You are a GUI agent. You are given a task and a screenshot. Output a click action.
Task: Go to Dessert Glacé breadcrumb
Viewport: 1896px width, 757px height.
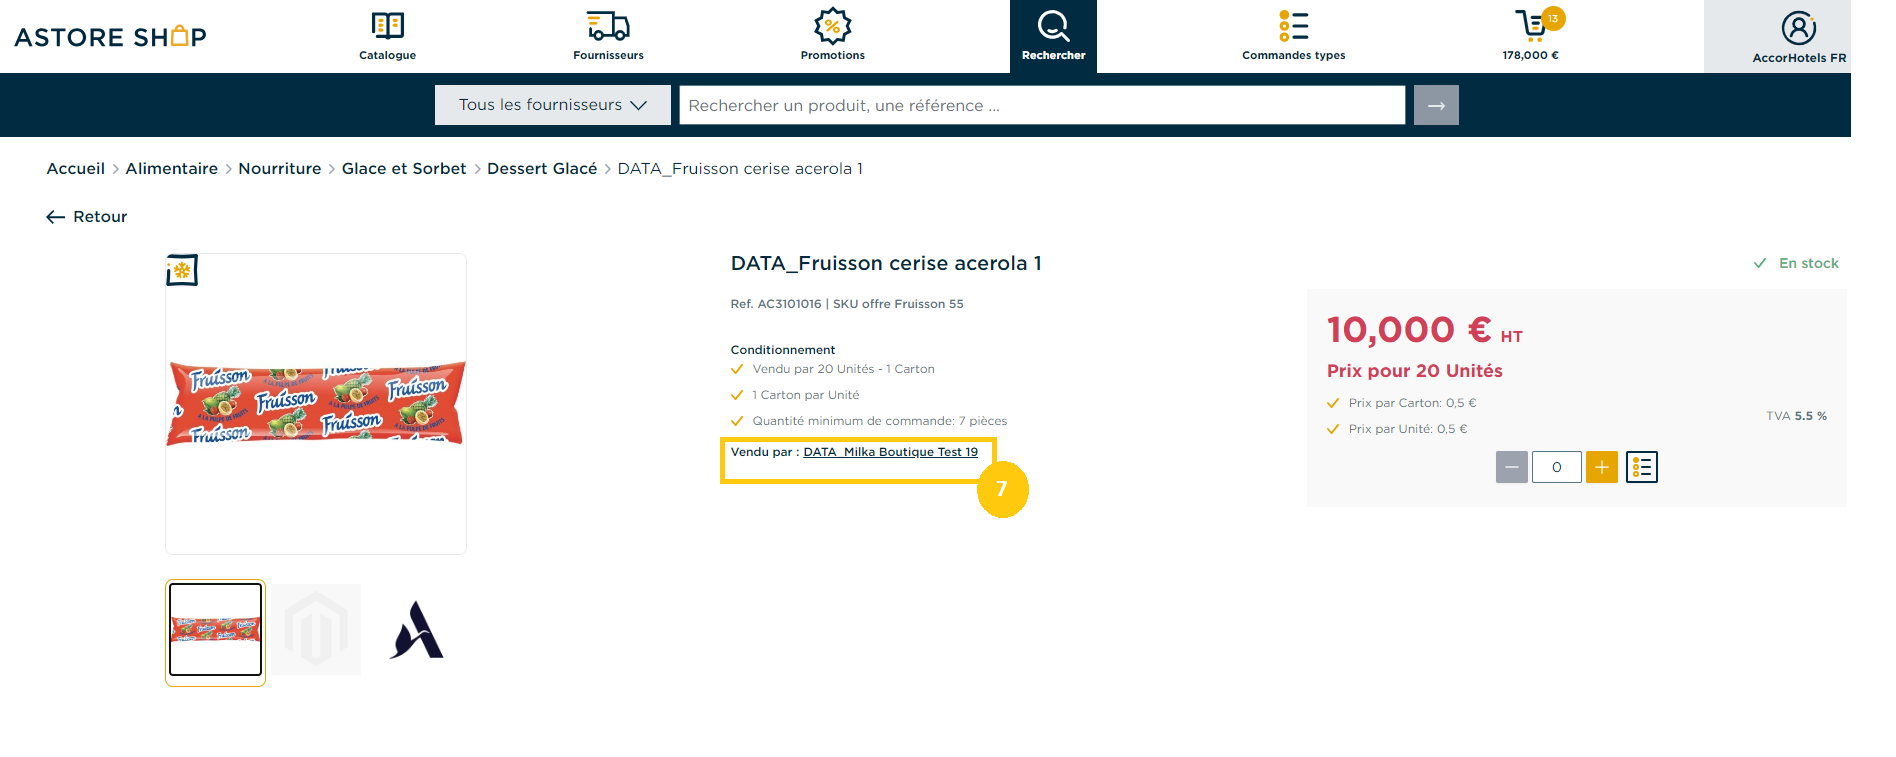pyautogui.click(x=542, y=169)
